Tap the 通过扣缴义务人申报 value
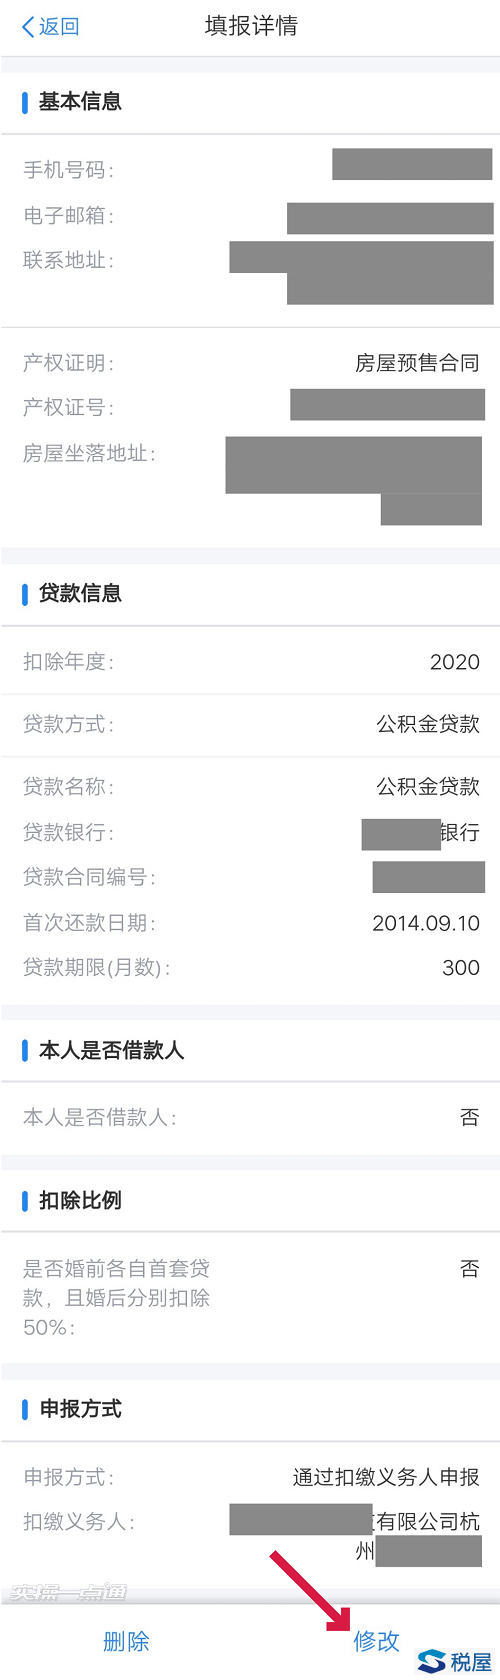 pyautogui.click(x=386, y=1477)
